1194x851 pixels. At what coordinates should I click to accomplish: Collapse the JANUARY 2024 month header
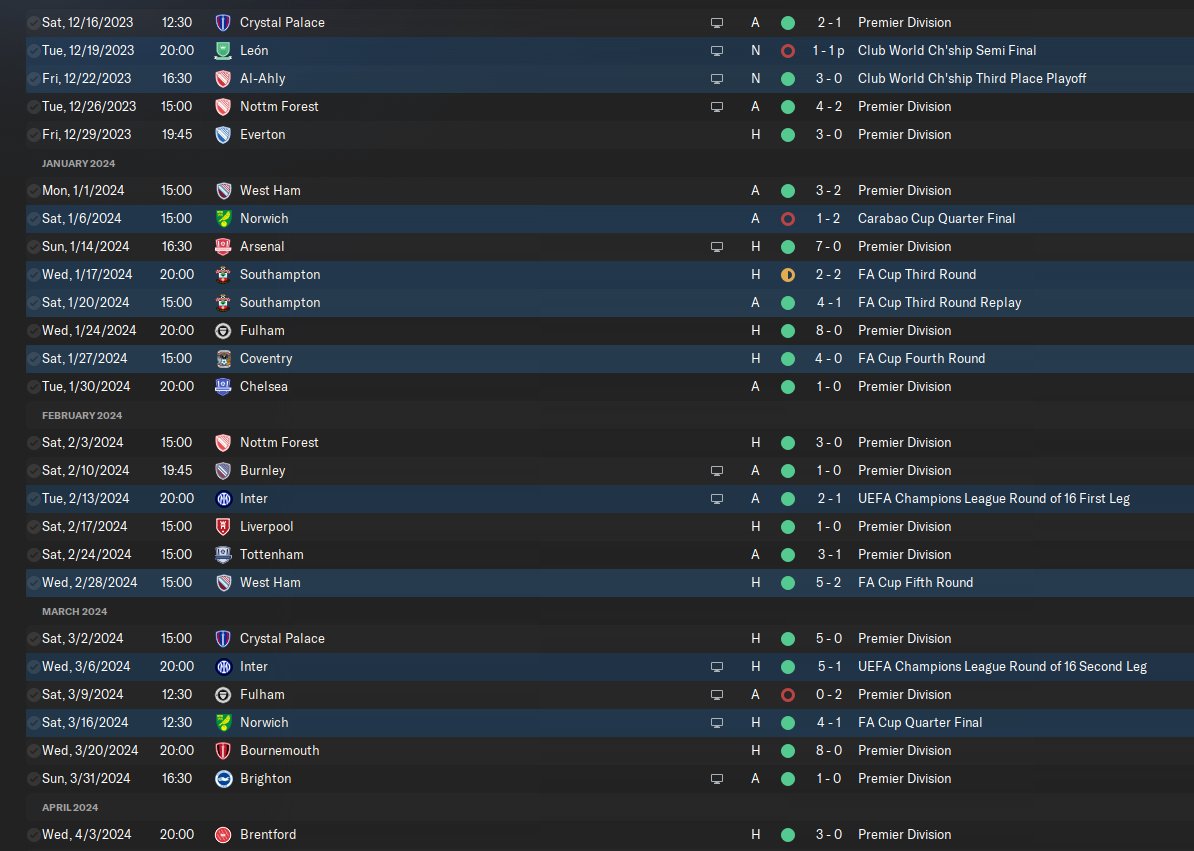point(78,163)
